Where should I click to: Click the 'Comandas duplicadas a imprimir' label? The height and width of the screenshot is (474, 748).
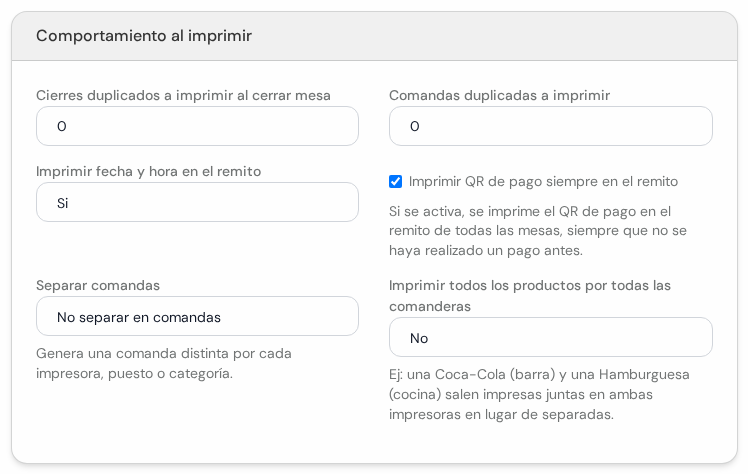(x=499, y=95)
